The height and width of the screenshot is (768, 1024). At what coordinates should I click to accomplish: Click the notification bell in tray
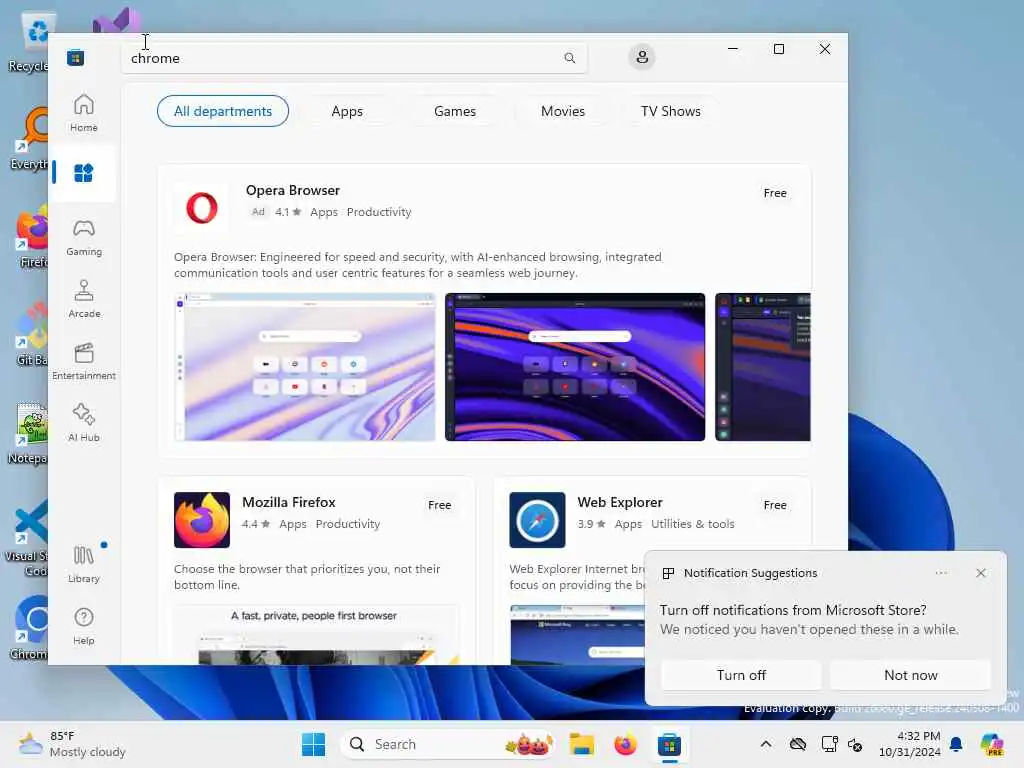pyautogui.click(x=956, y=744)
